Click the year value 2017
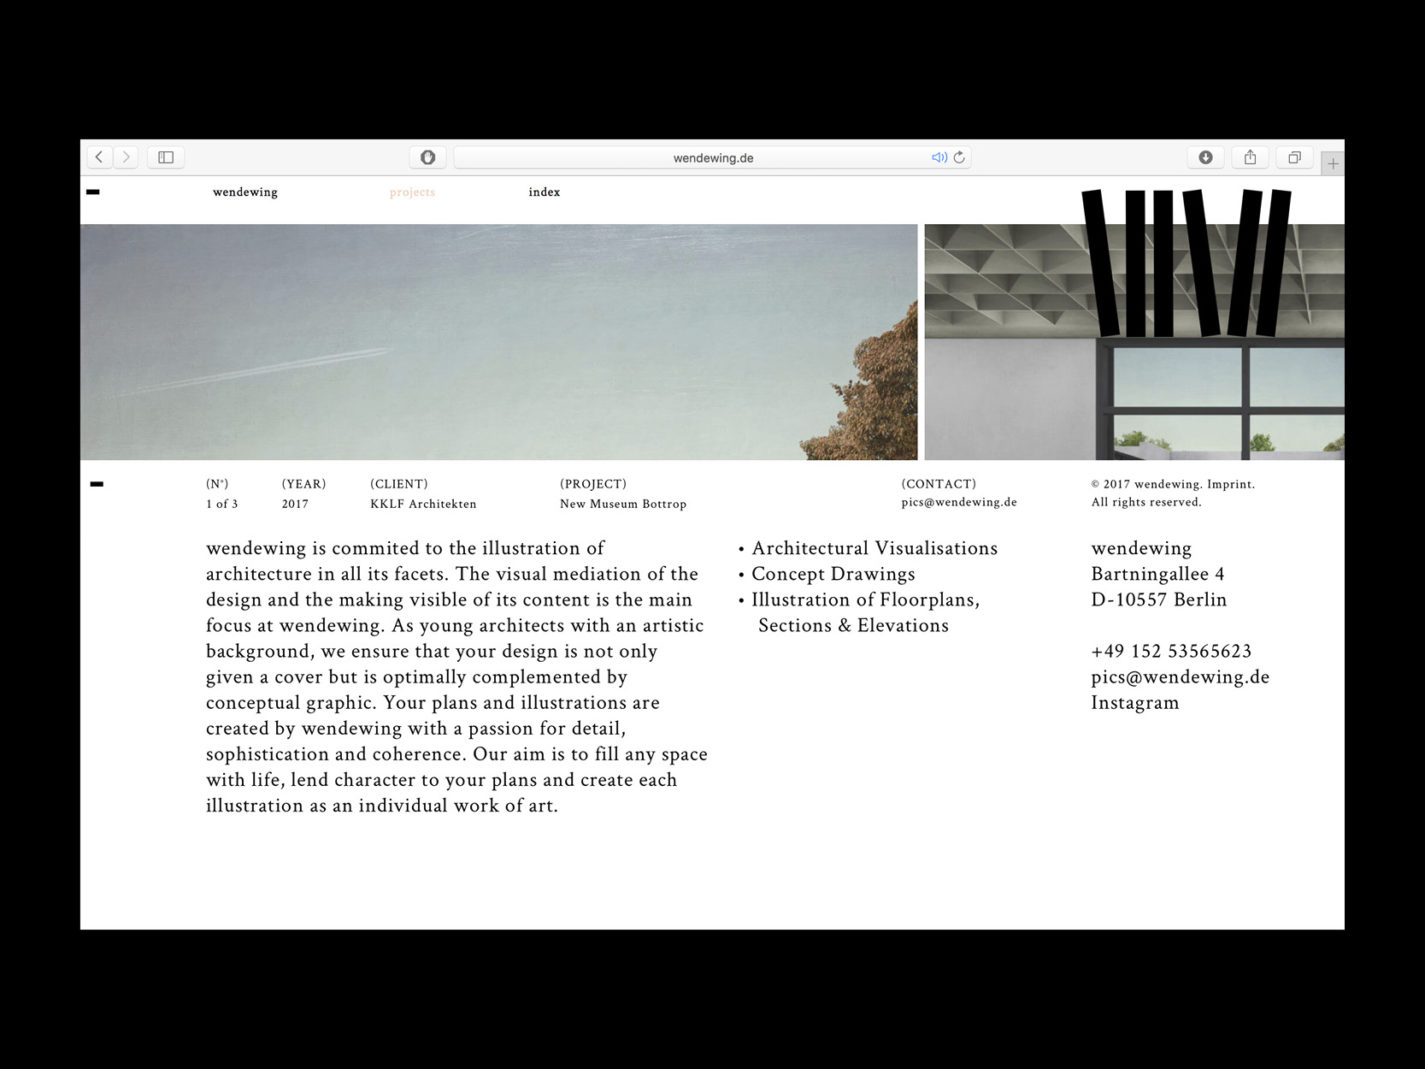Viewport: 1425px width, 1069px height. [295, 504]
